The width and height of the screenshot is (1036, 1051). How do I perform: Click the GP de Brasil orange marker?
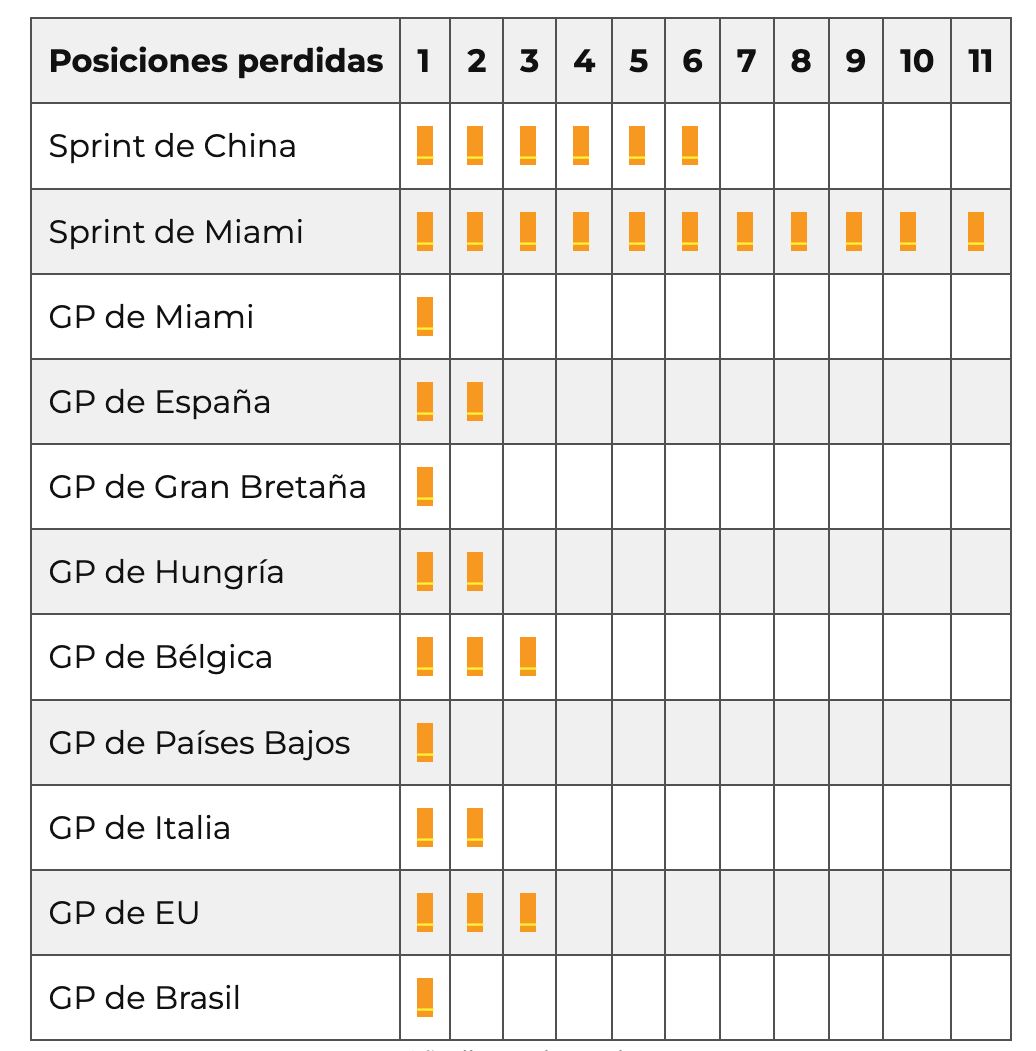pyautogui.click(x=425, y=997)
